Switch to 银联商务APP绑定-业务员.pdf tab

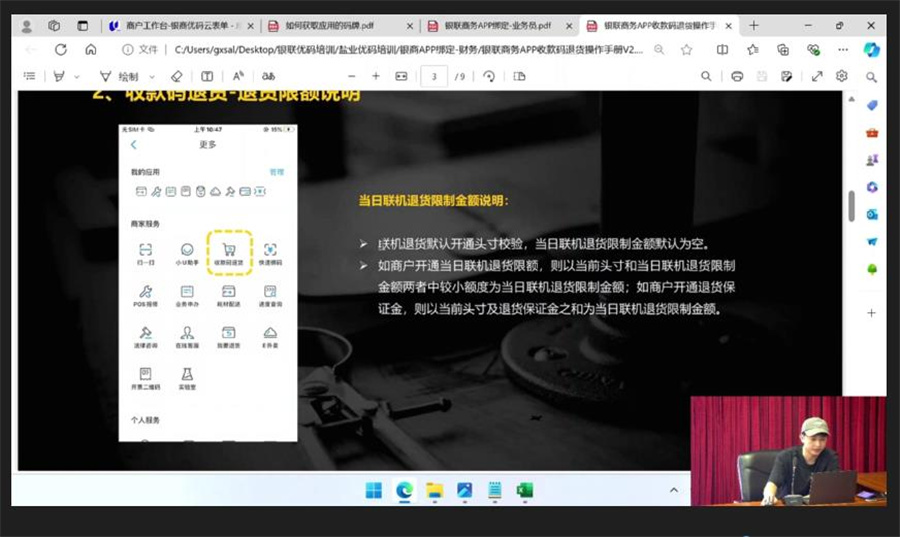[498, 26]
